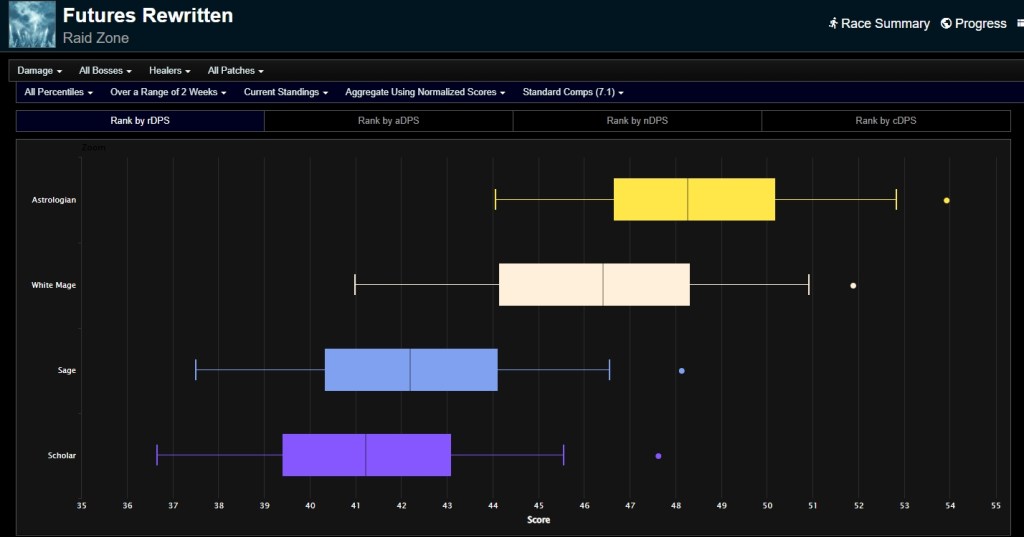Click the running figure icon beside Race Summary
This screenshot has width=1024, height=537.
[x=833, y=23]
